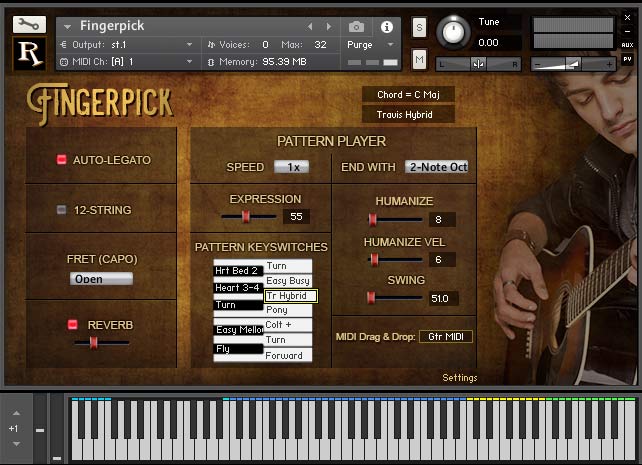Screen dimensions: 642x465
Task: Select the Hrt Bed 2 keyswitch
Action: (237, 271)
